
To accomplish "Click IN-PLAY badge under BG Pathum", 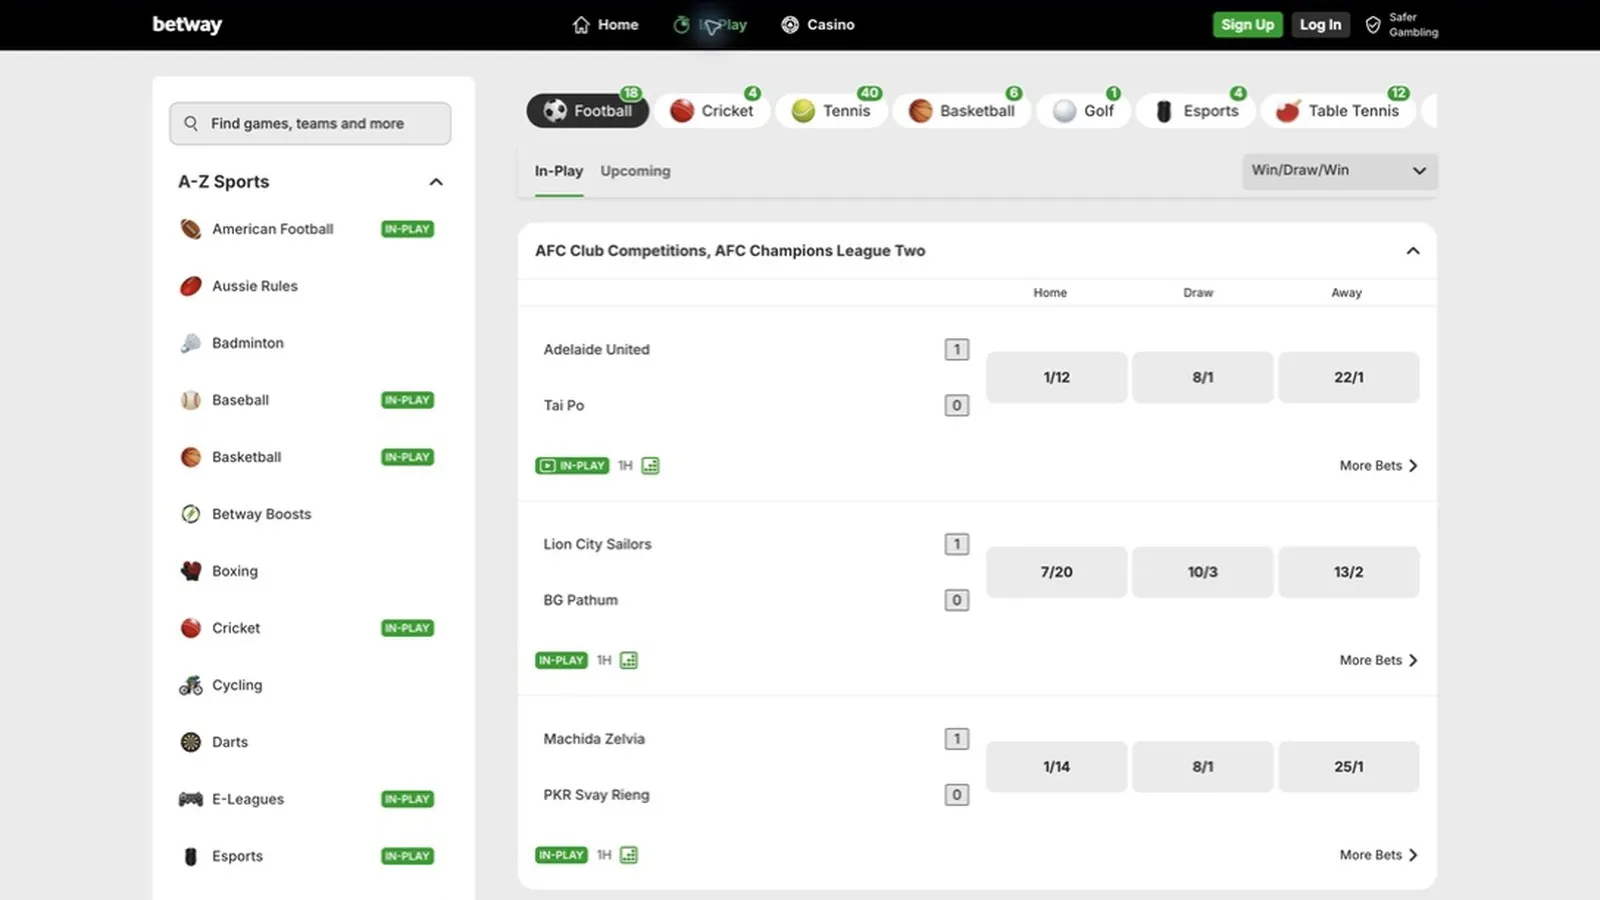I will [561, 661].
